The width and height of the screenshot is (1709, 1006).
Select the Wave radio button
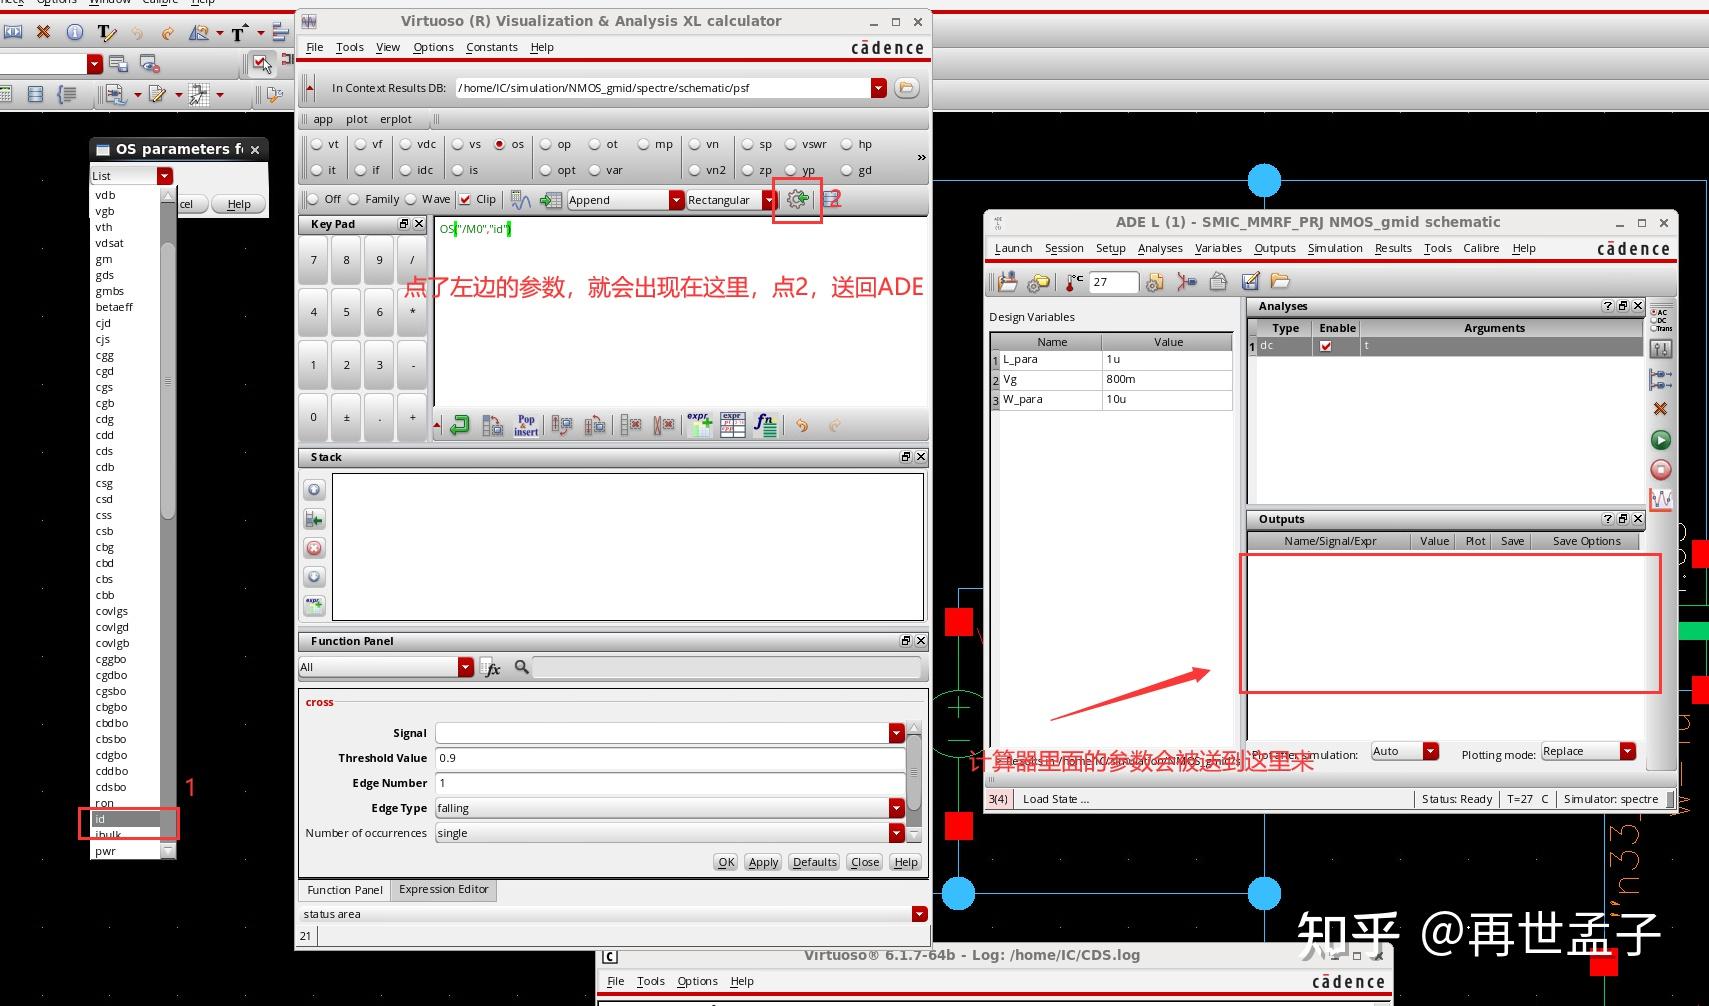pyautogui.click(x=410, y=199)
